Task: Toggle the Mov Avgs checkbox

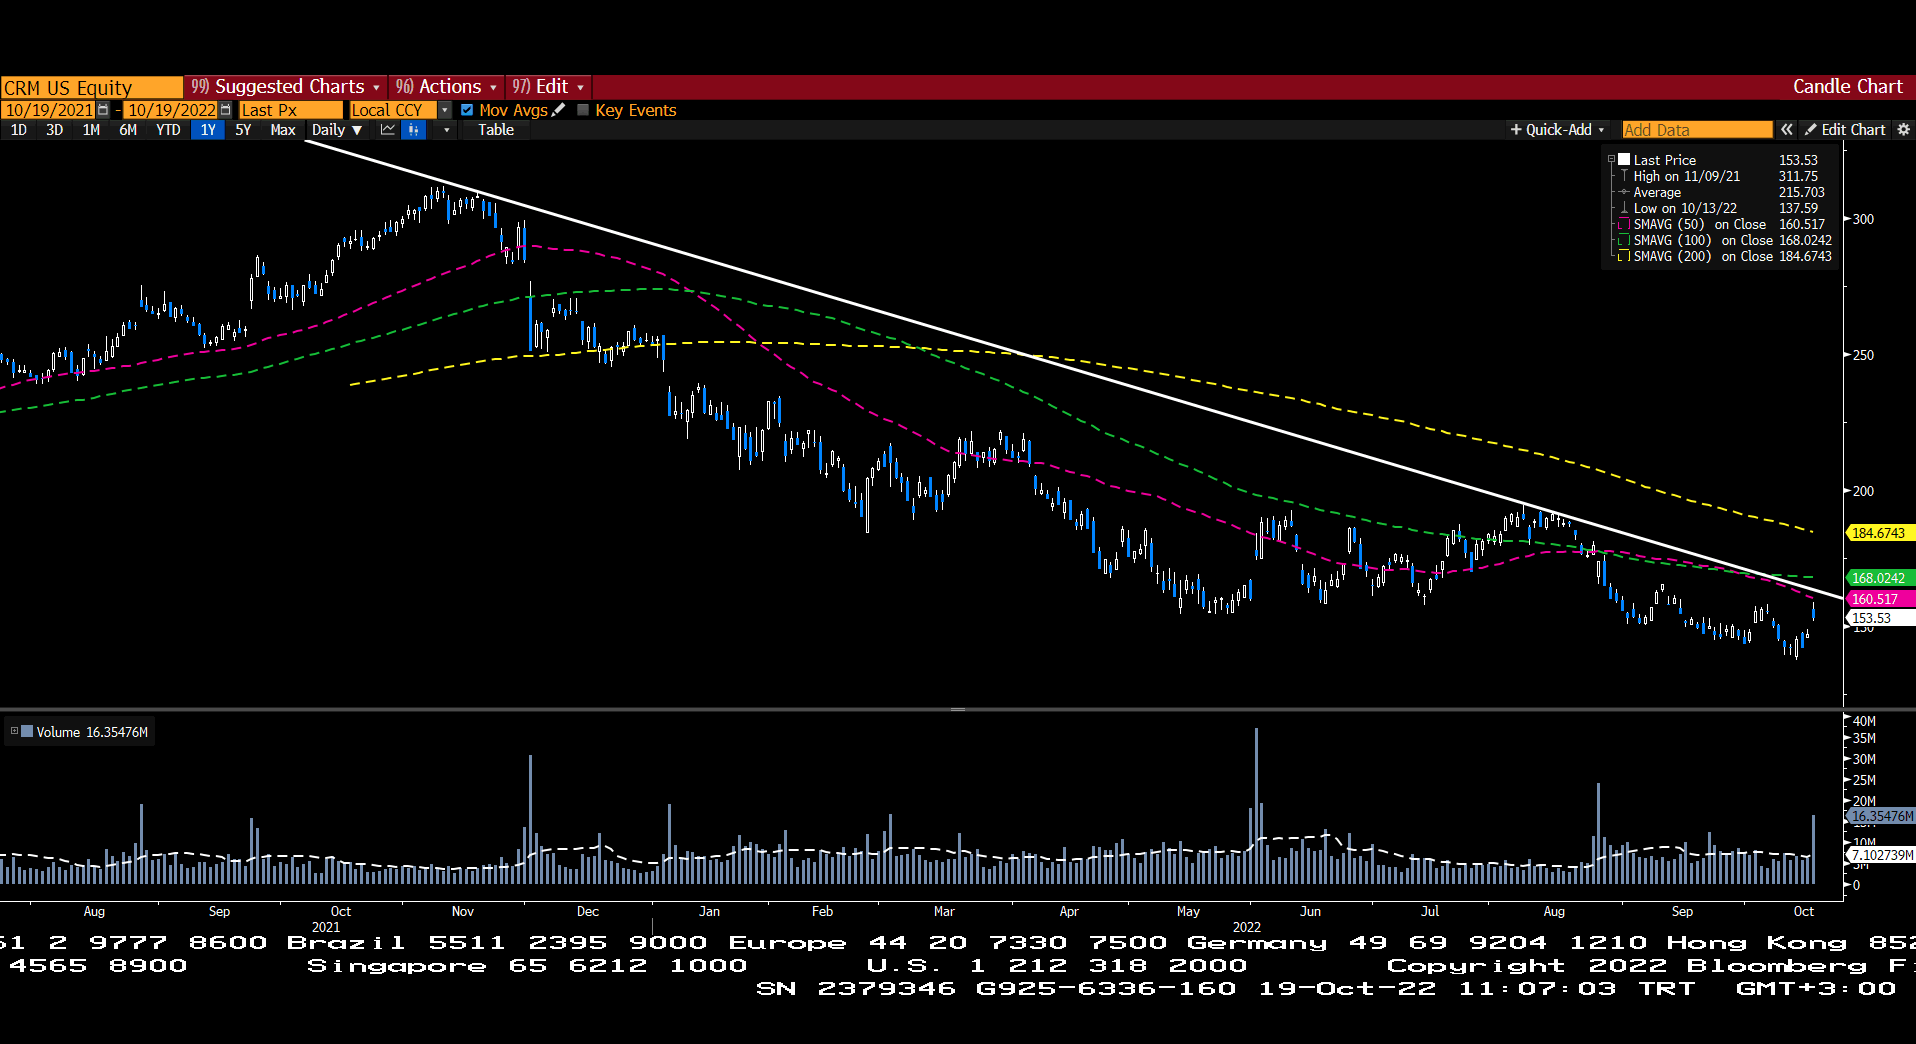Action: (x=467, y=110)
